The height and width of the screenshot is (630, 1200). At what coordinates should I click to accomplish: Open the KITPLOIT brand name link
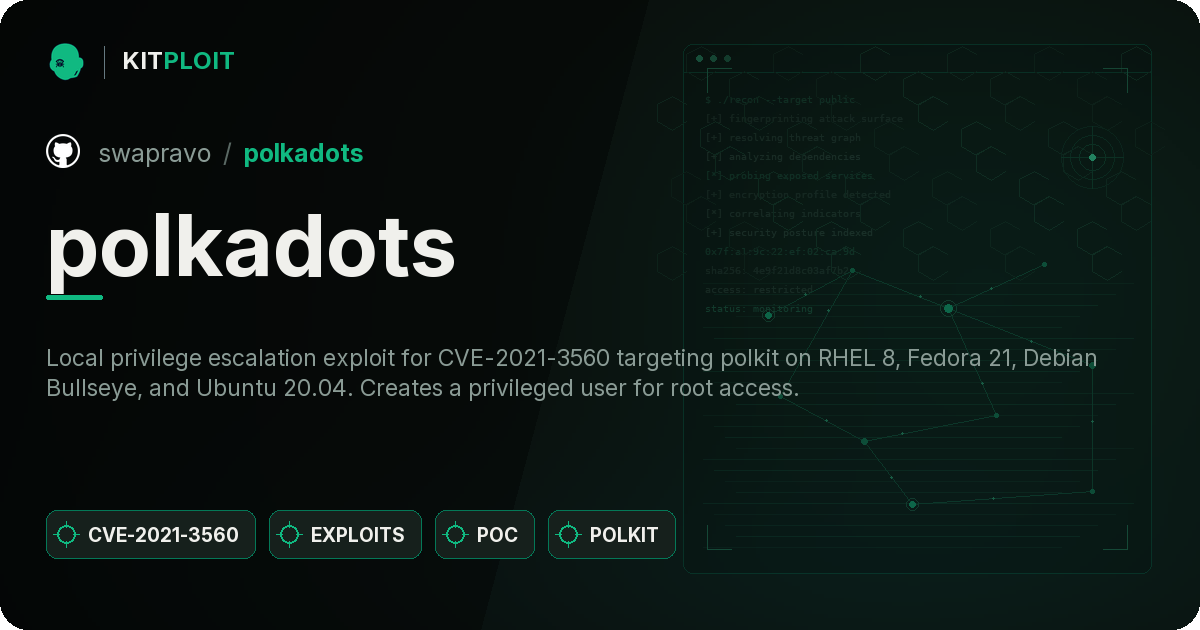click(x=178, y=61)
